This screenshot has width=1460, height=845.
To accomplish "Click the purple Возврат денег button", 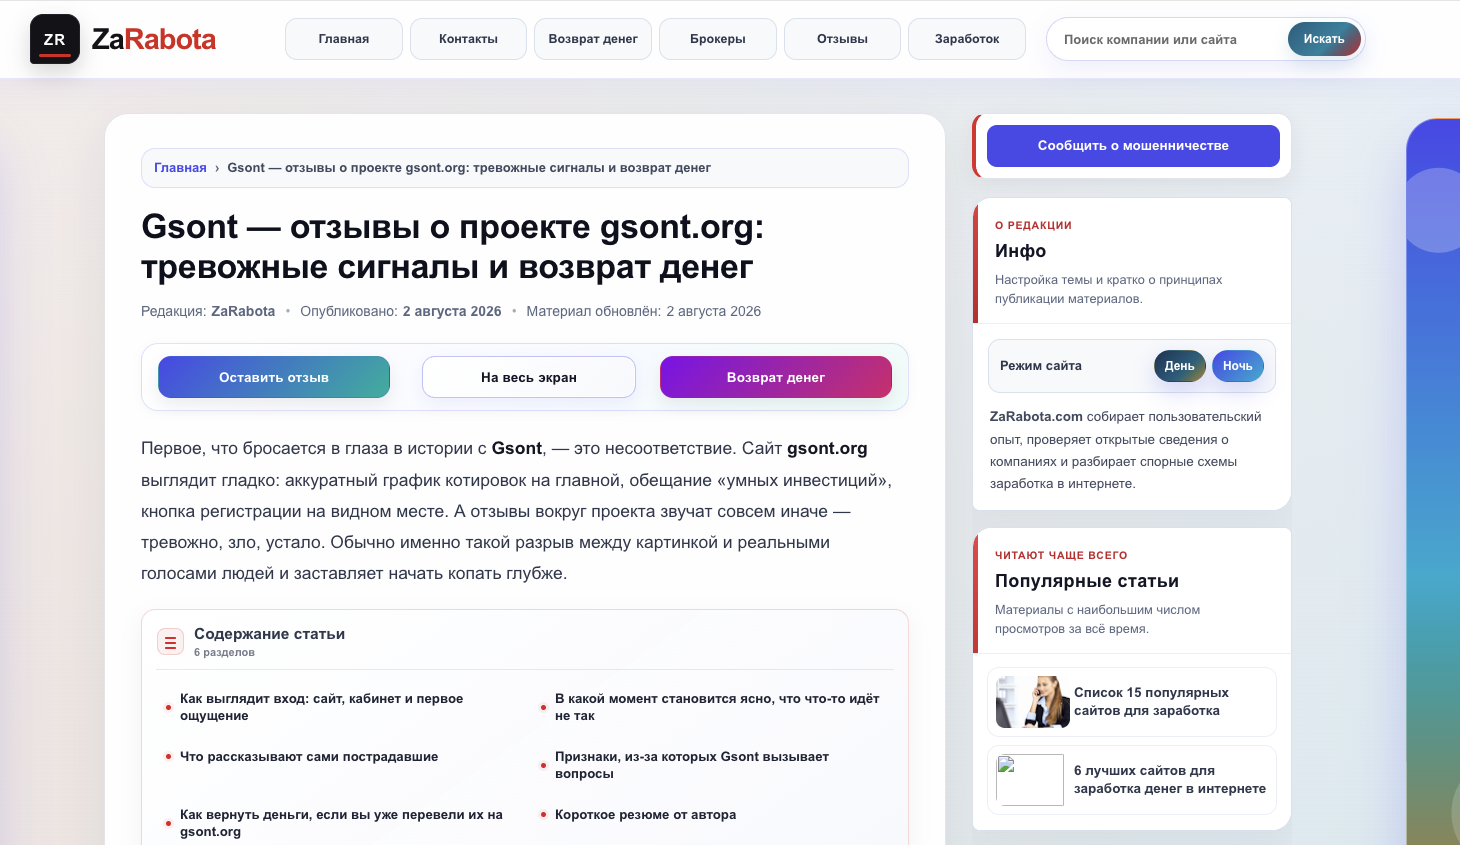I will (x=776, y=377).
